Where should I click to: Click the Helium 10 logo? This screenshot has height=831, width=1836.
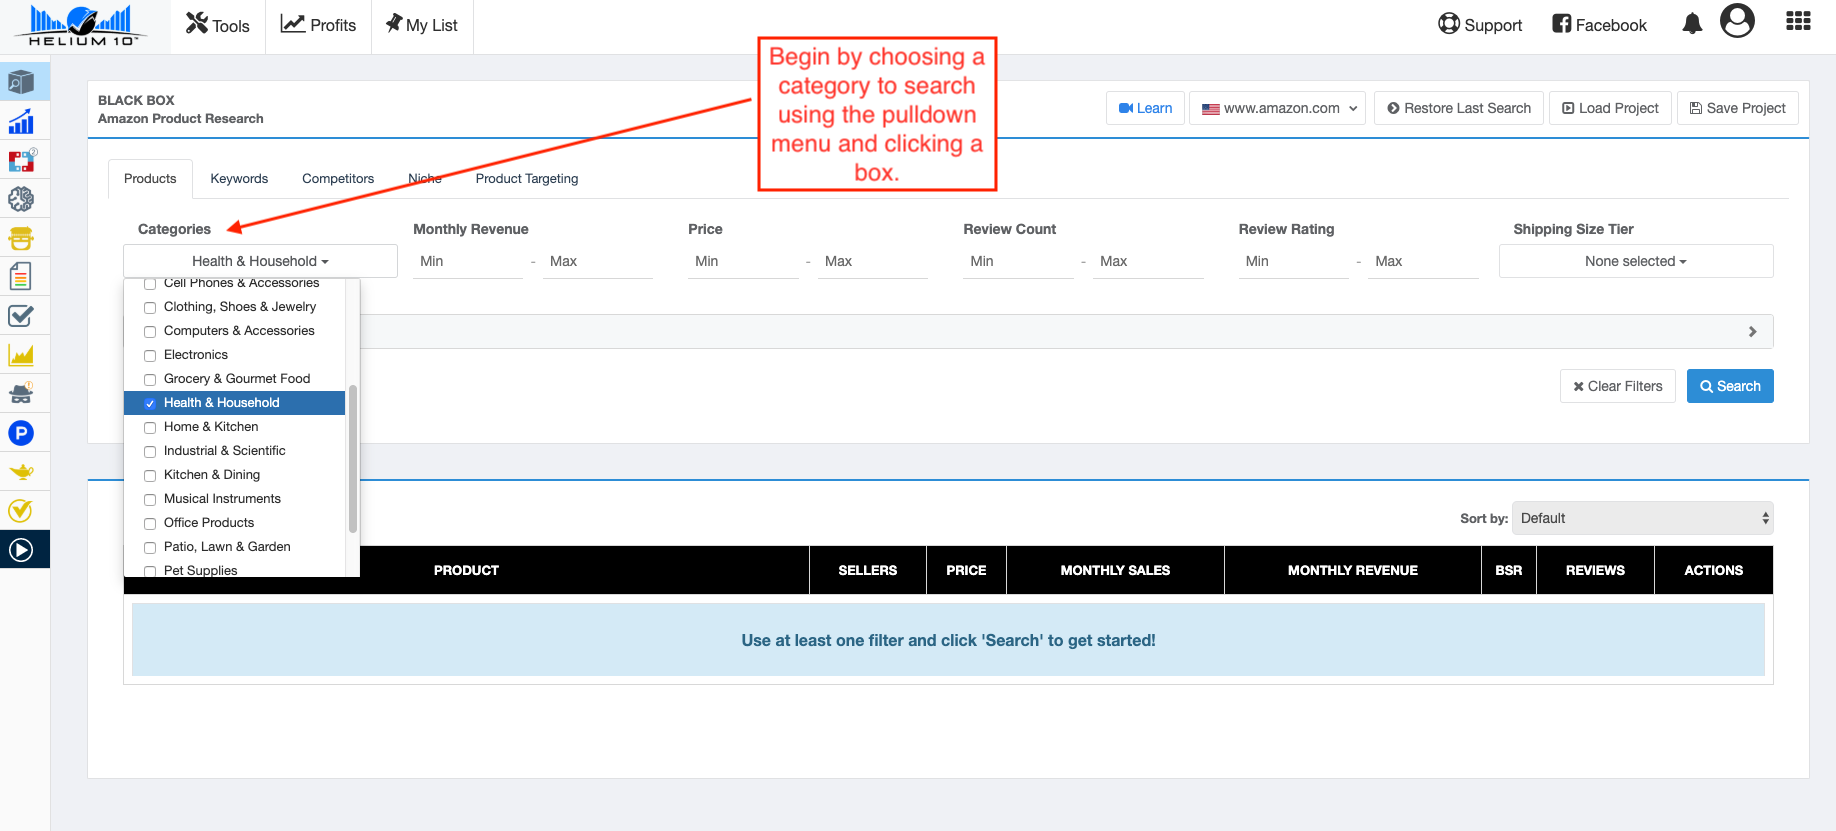(x=81, y=26)
